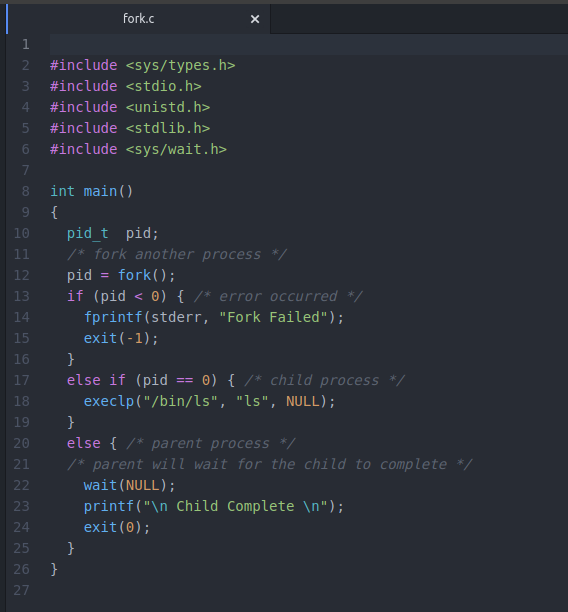Close the fork.c tab
Viewport: 568px width, 612px height.
click(255, 19)
